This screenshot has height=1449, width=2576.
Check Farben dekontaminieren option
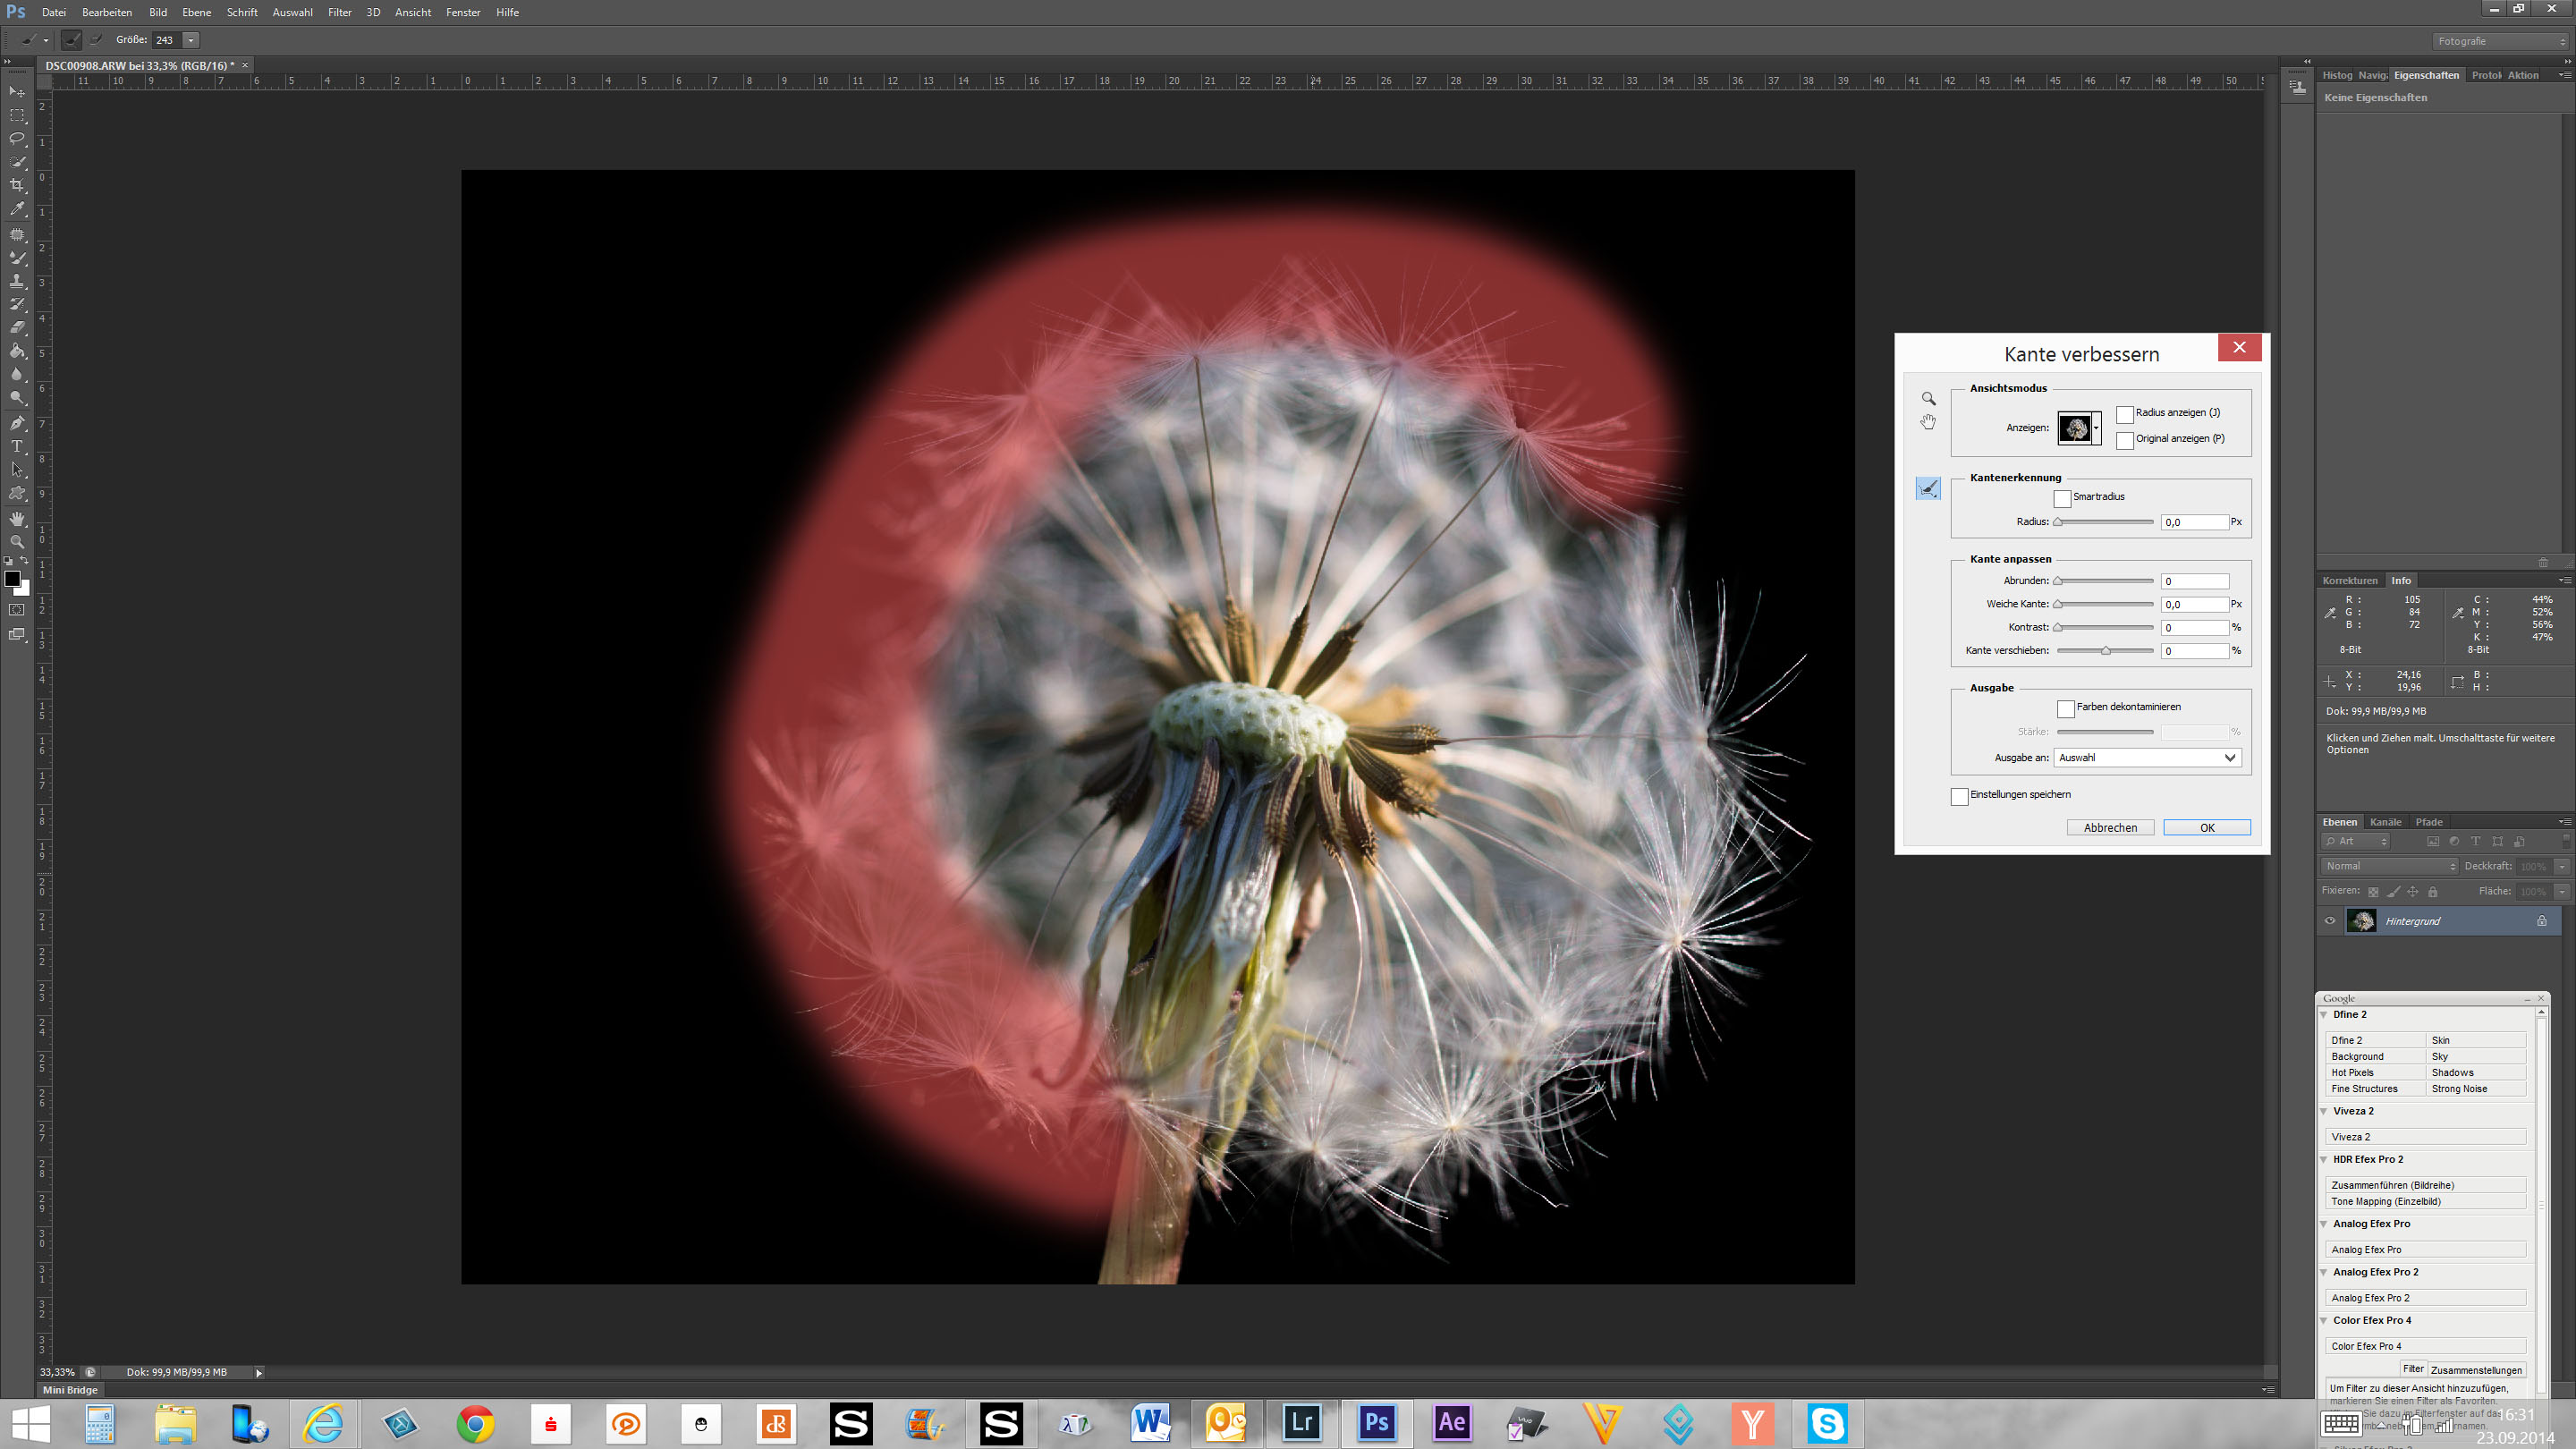click(x=2066, y=708)
